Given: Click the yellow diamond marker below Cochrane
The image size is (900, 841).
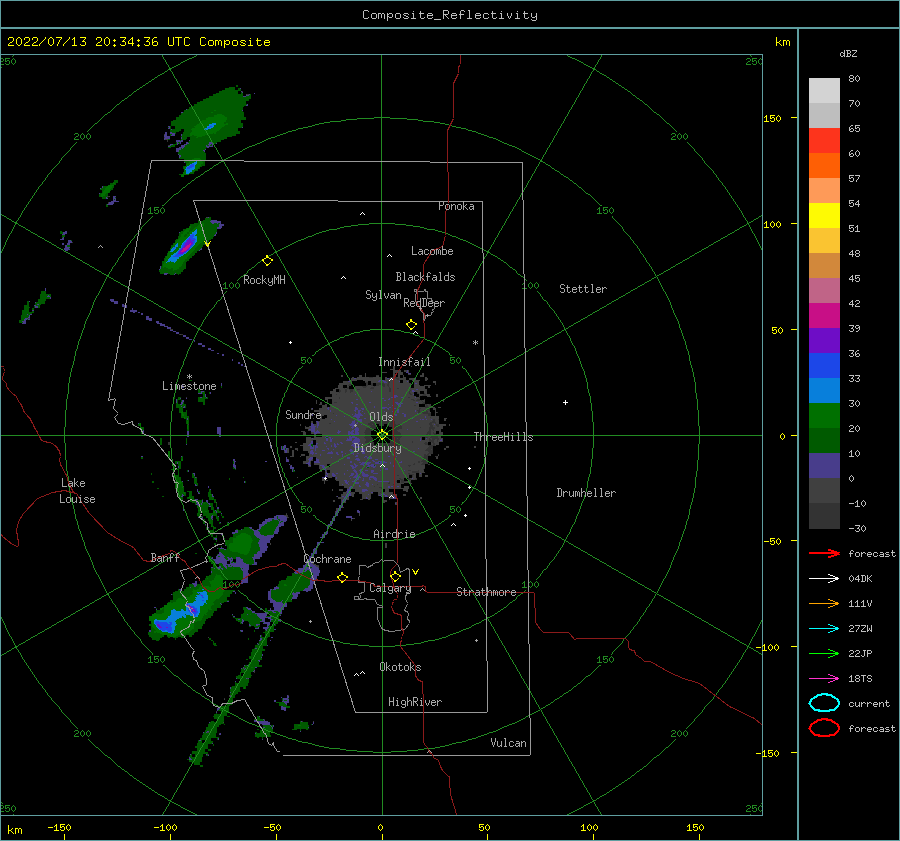Looking at the screenshot, I should point(343,578).
